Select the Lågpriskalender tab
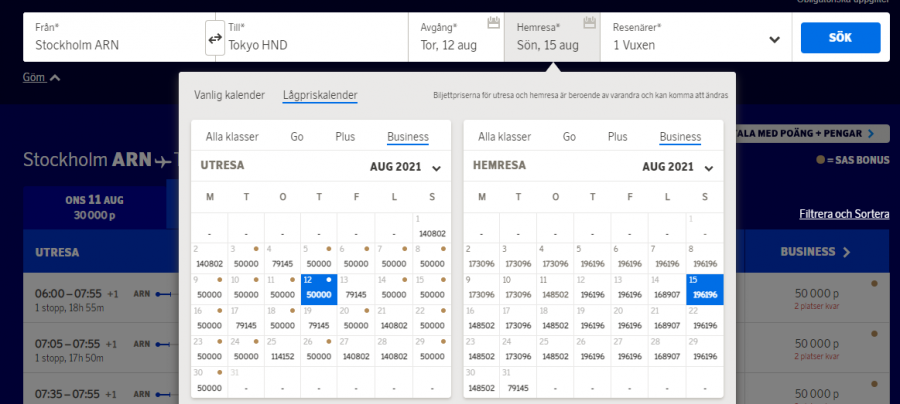This screenshot has height=404, width=900. click(319, 95)
